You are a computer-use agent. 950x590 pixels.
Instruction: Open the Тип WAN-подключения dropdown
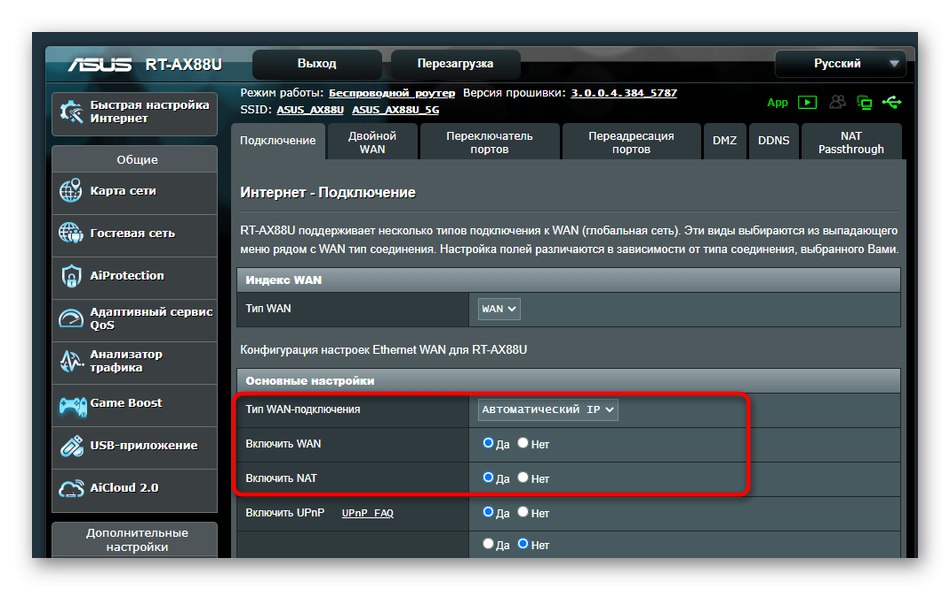click(548, 409)
